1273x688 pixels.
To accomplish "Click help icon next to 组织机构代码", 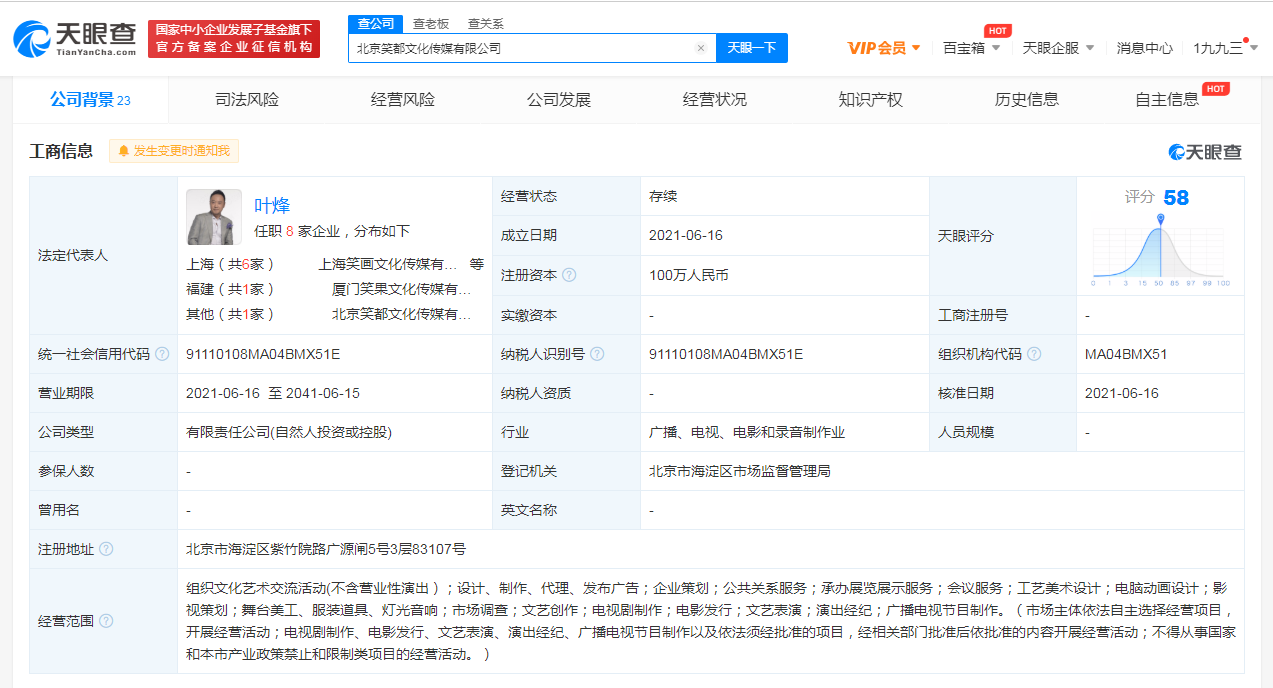I will pos(1034,354).
